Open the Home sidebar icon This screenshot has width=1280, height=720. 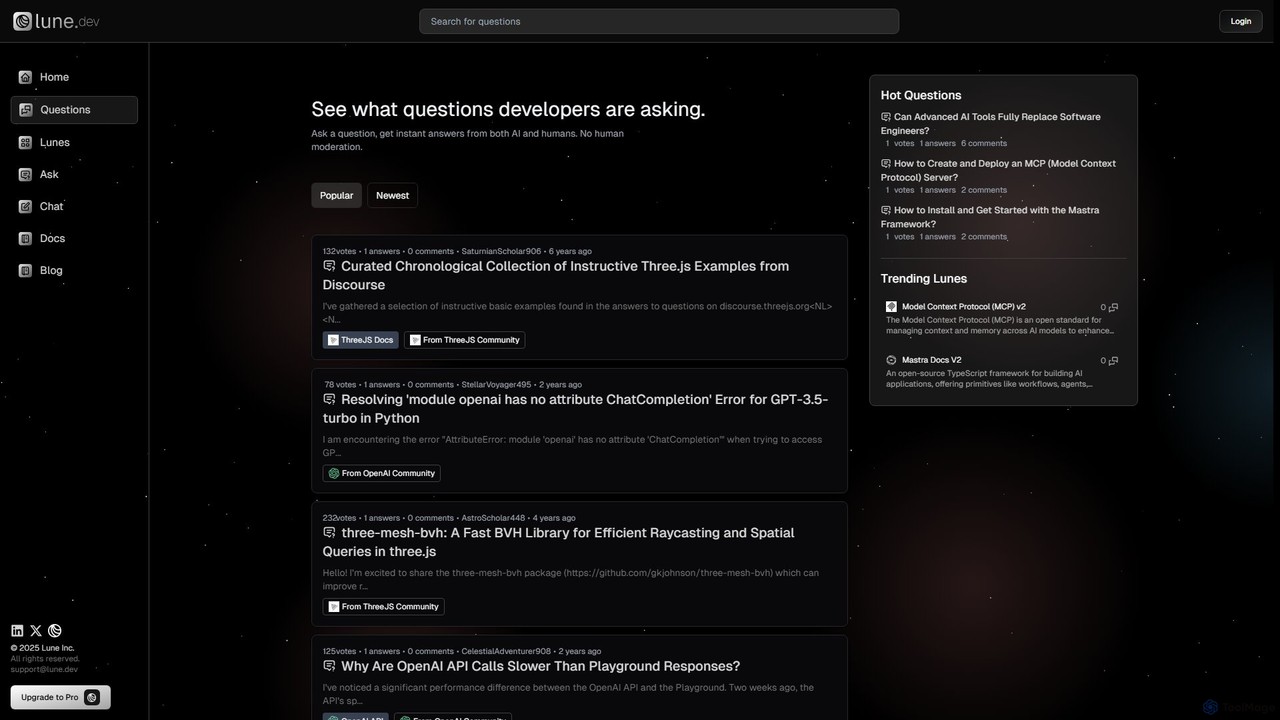(x=25, y=77)
